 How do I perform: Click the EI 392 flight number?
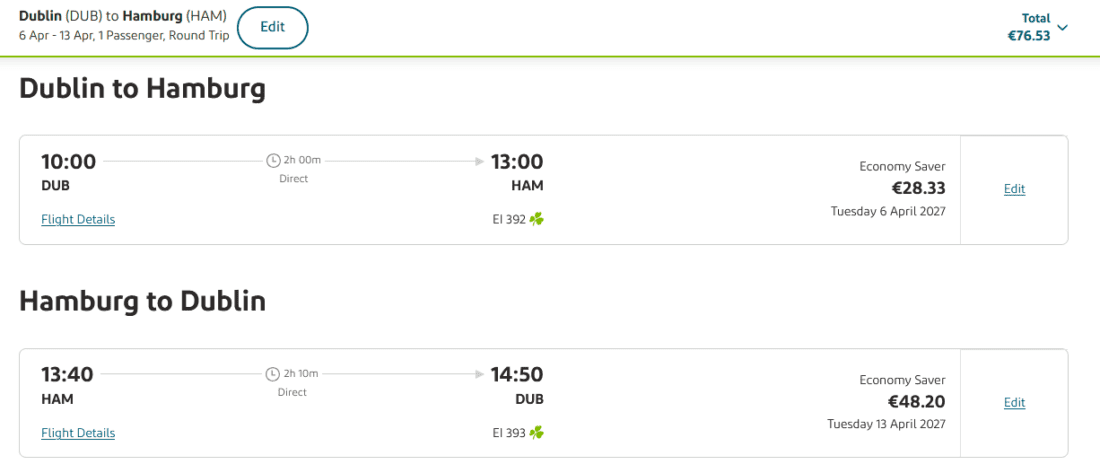click(x=509, y=219)
